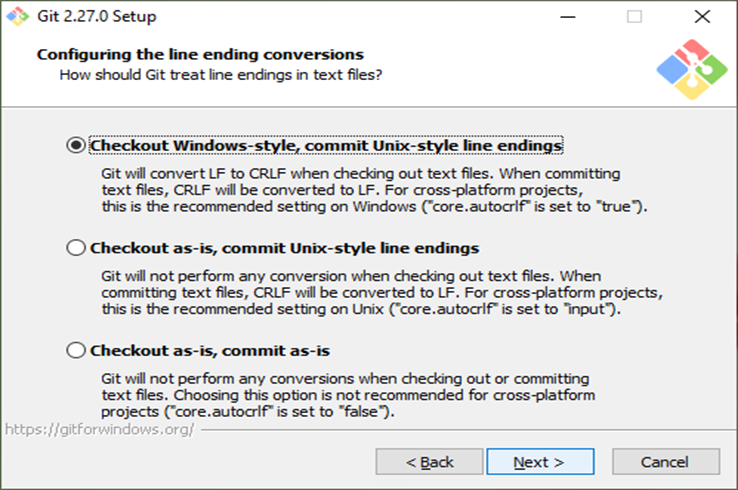
Task: Click the Git icon in the title bar
Action: 17,17
